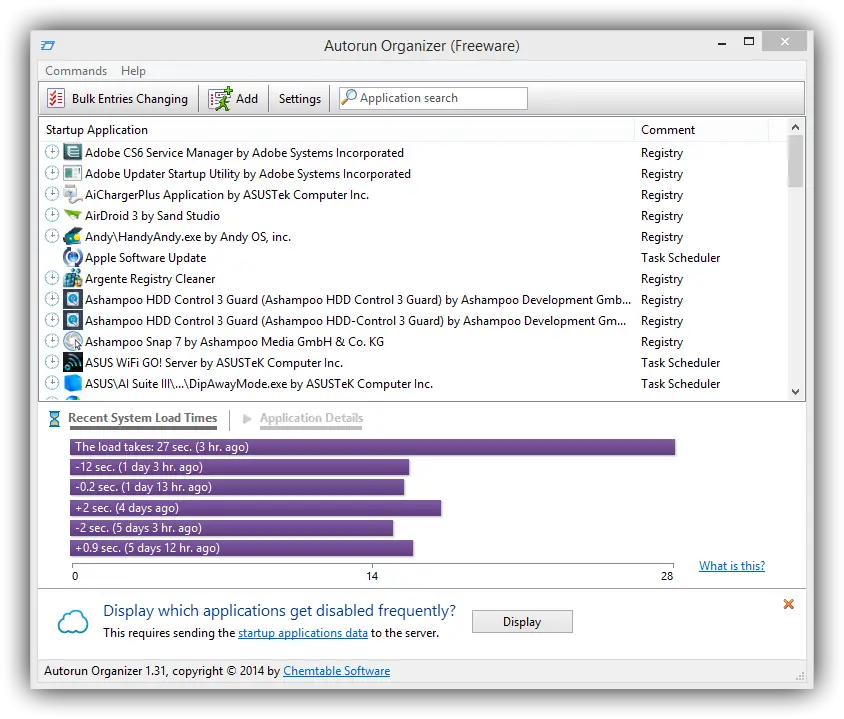Open Settings from the toolbar
This screenshot has height=719, width=844.
pyautogui.click(x=300, y=99)
